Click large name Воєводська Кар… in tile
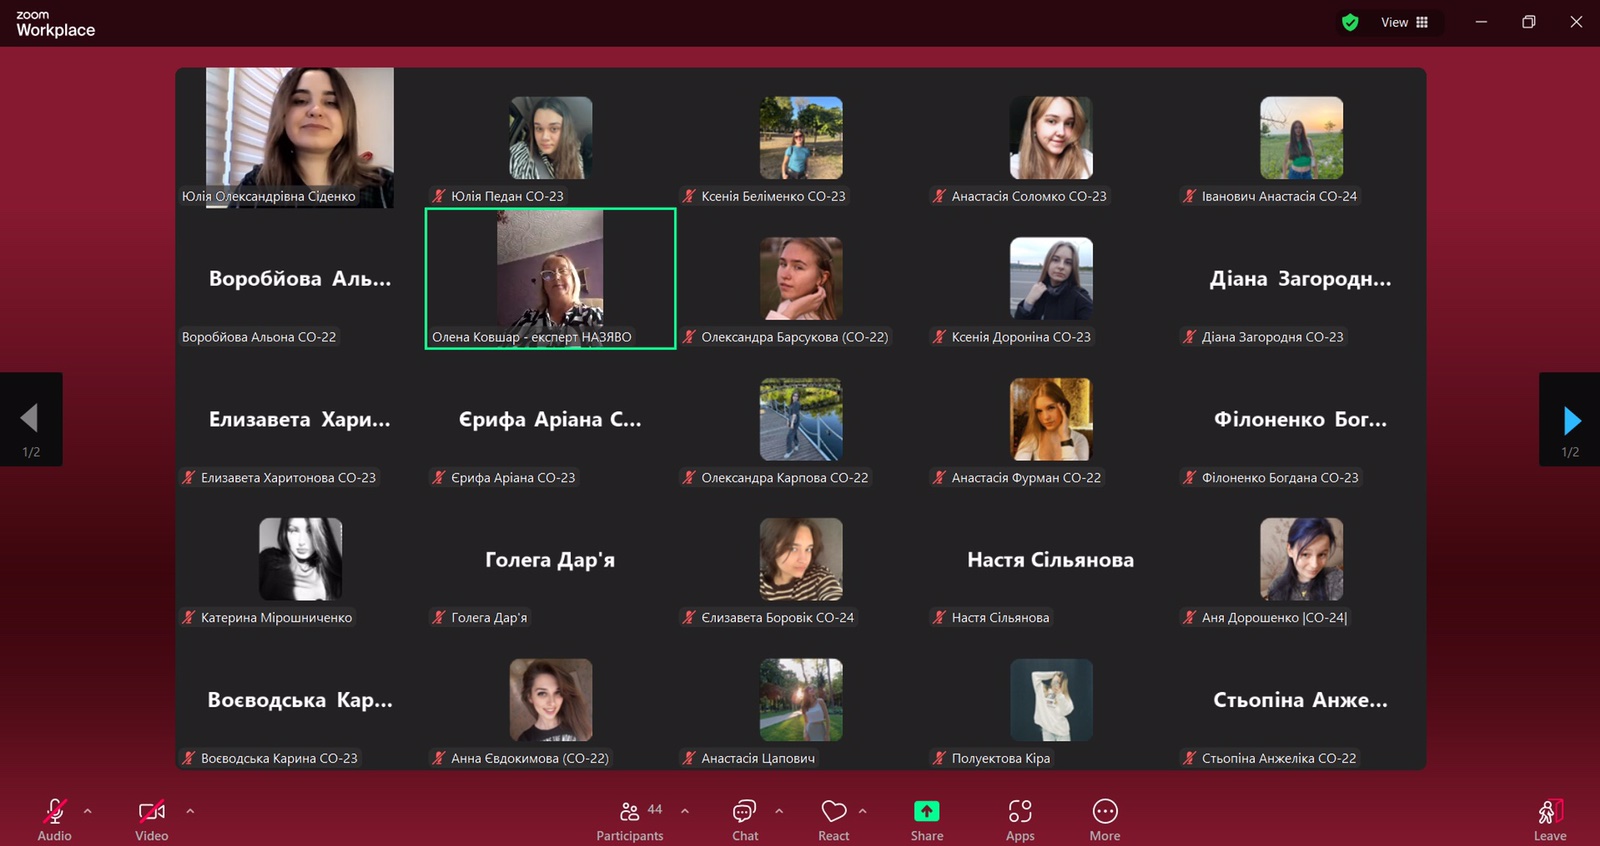 pyautogui.click(x=300, y=700)
